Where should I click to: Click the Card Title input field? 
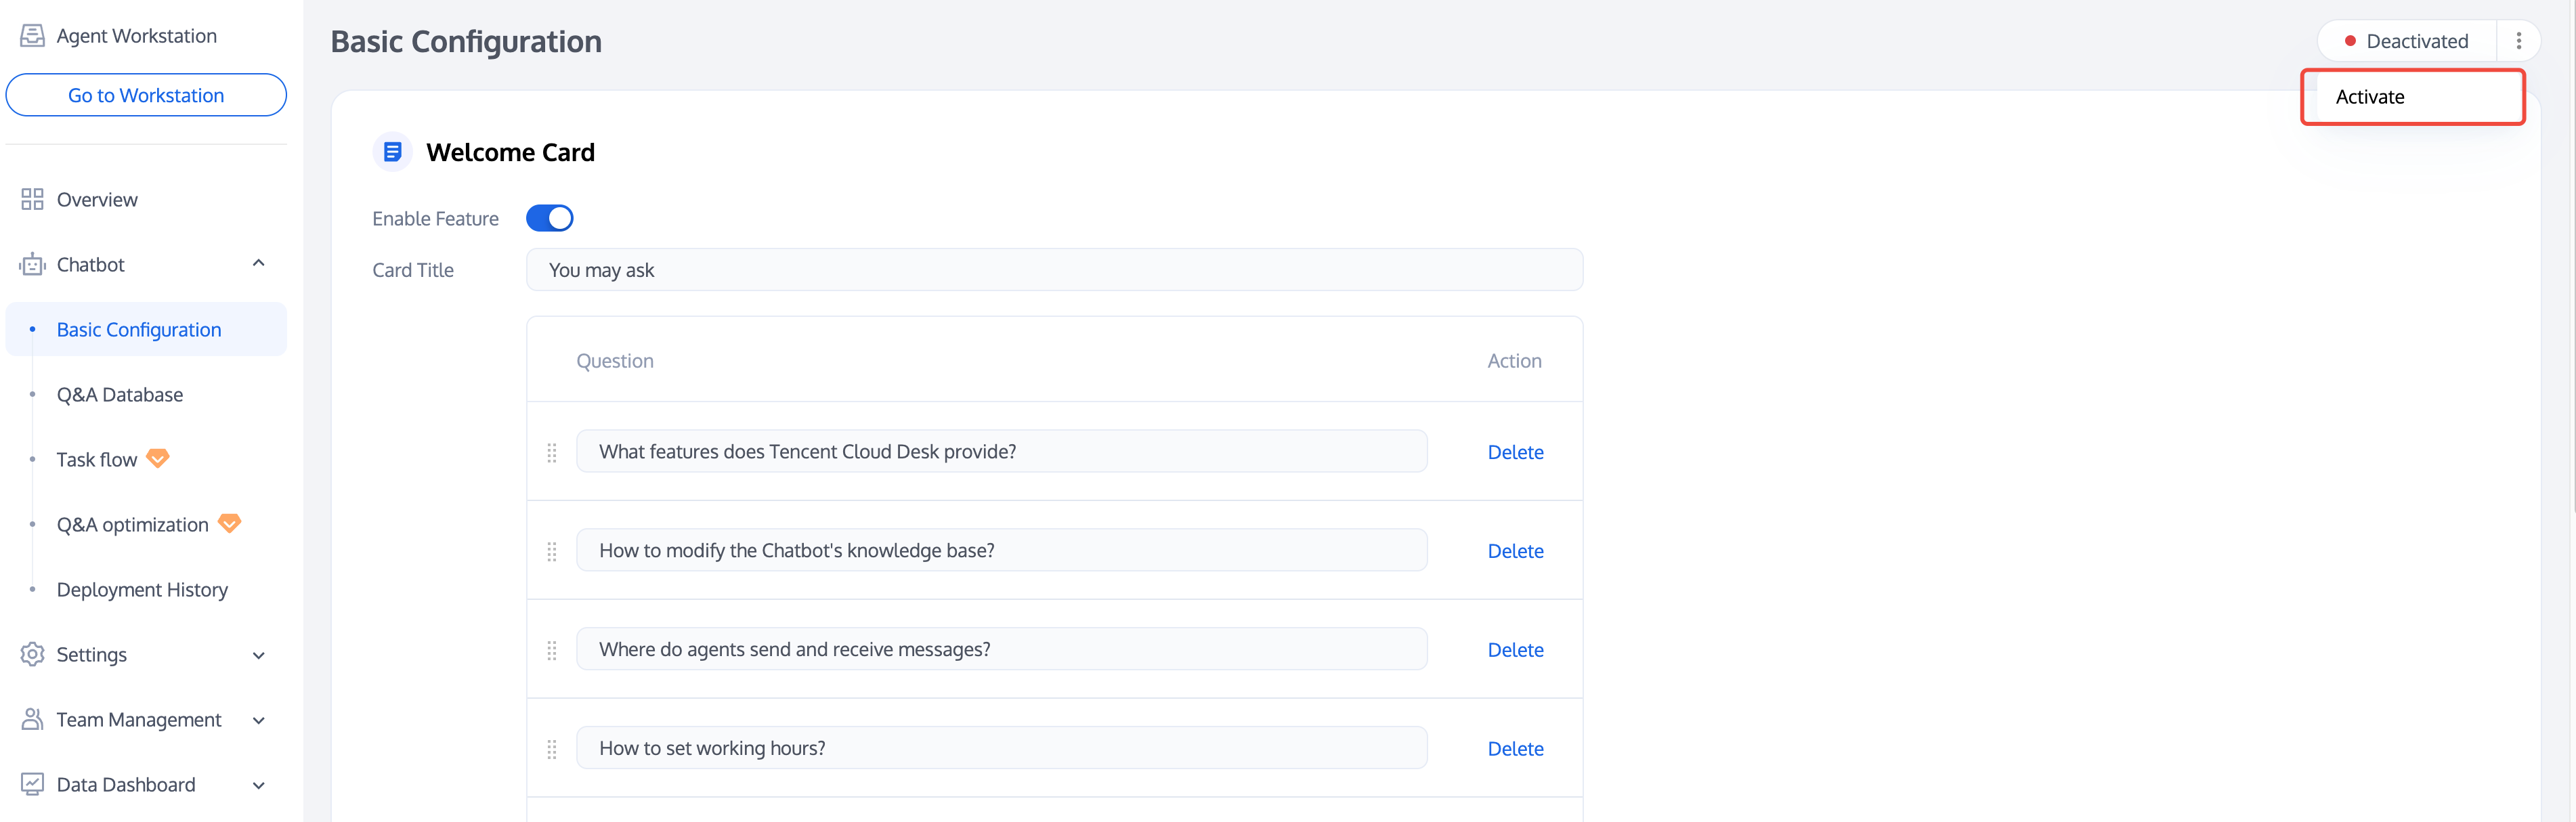[1054, 270]
